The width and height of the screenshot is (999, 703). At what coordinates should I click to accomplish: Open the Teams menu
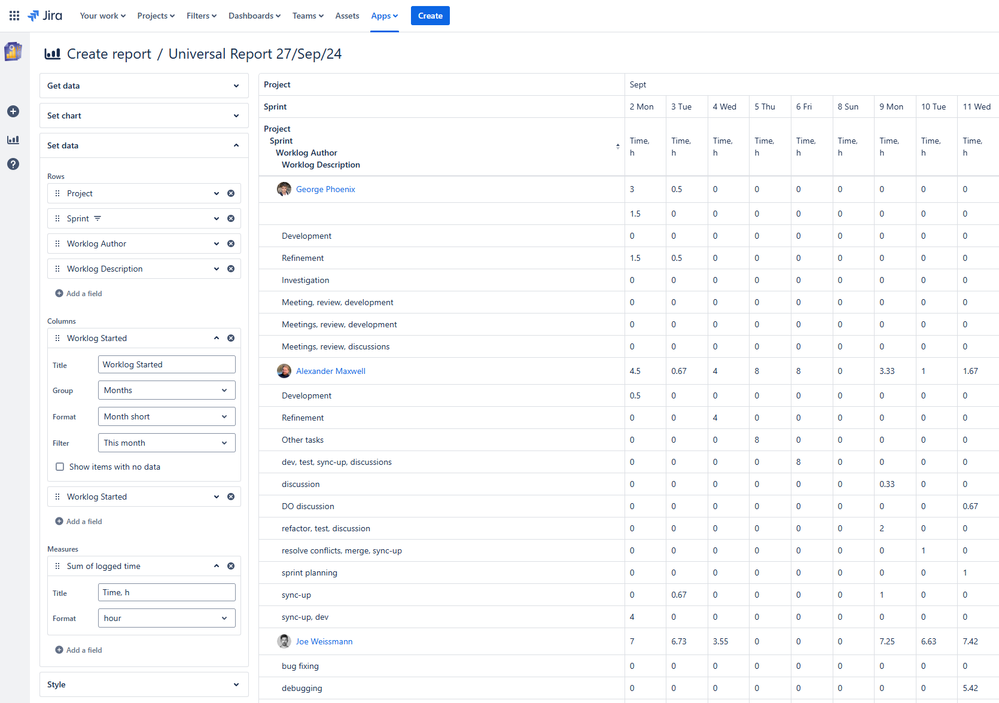[308, 16]
